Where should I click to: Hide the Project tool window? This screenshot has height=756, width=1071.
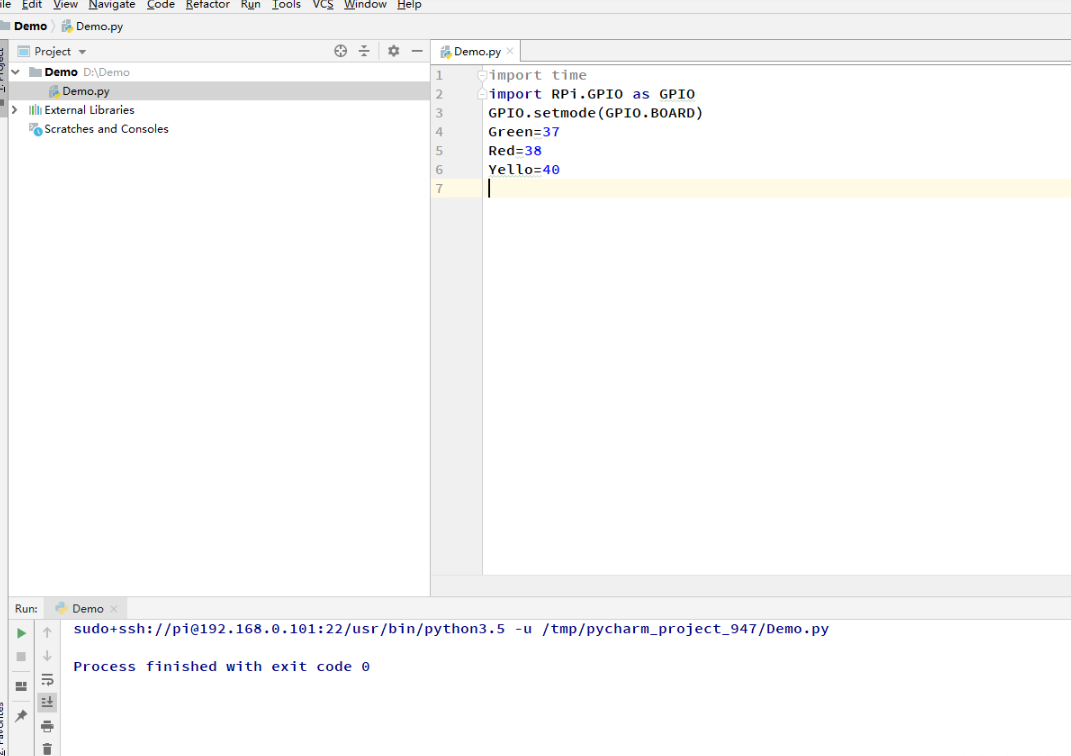[417, 51]
